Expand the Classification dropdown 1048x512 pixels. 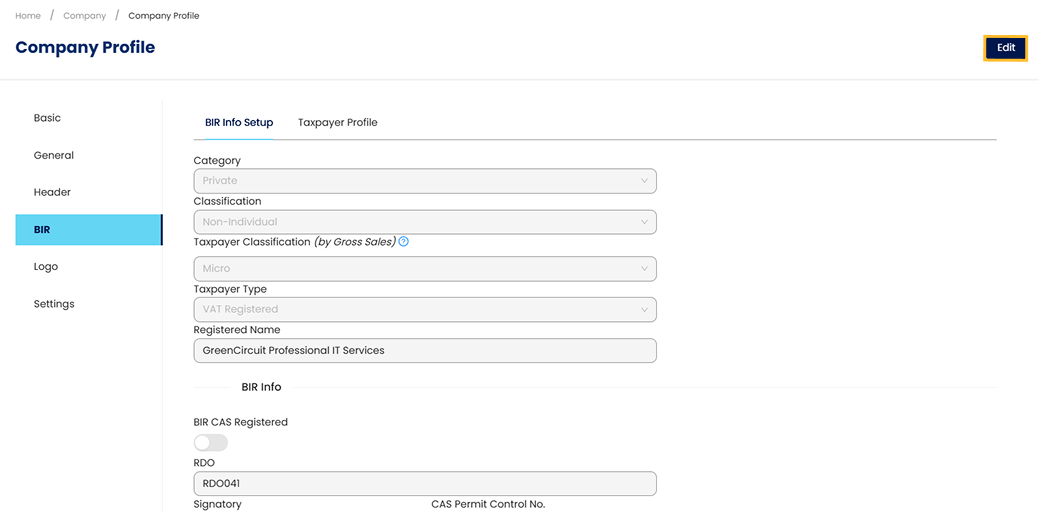pos(424,222)
